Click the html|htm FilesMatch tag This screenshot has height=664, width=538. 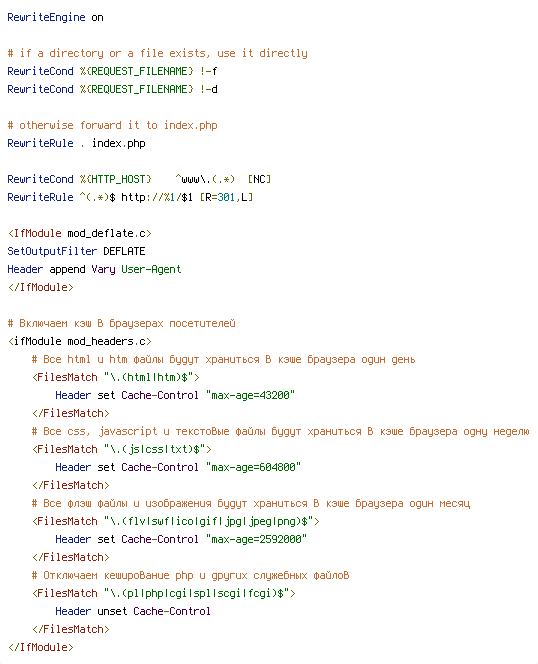116,377
